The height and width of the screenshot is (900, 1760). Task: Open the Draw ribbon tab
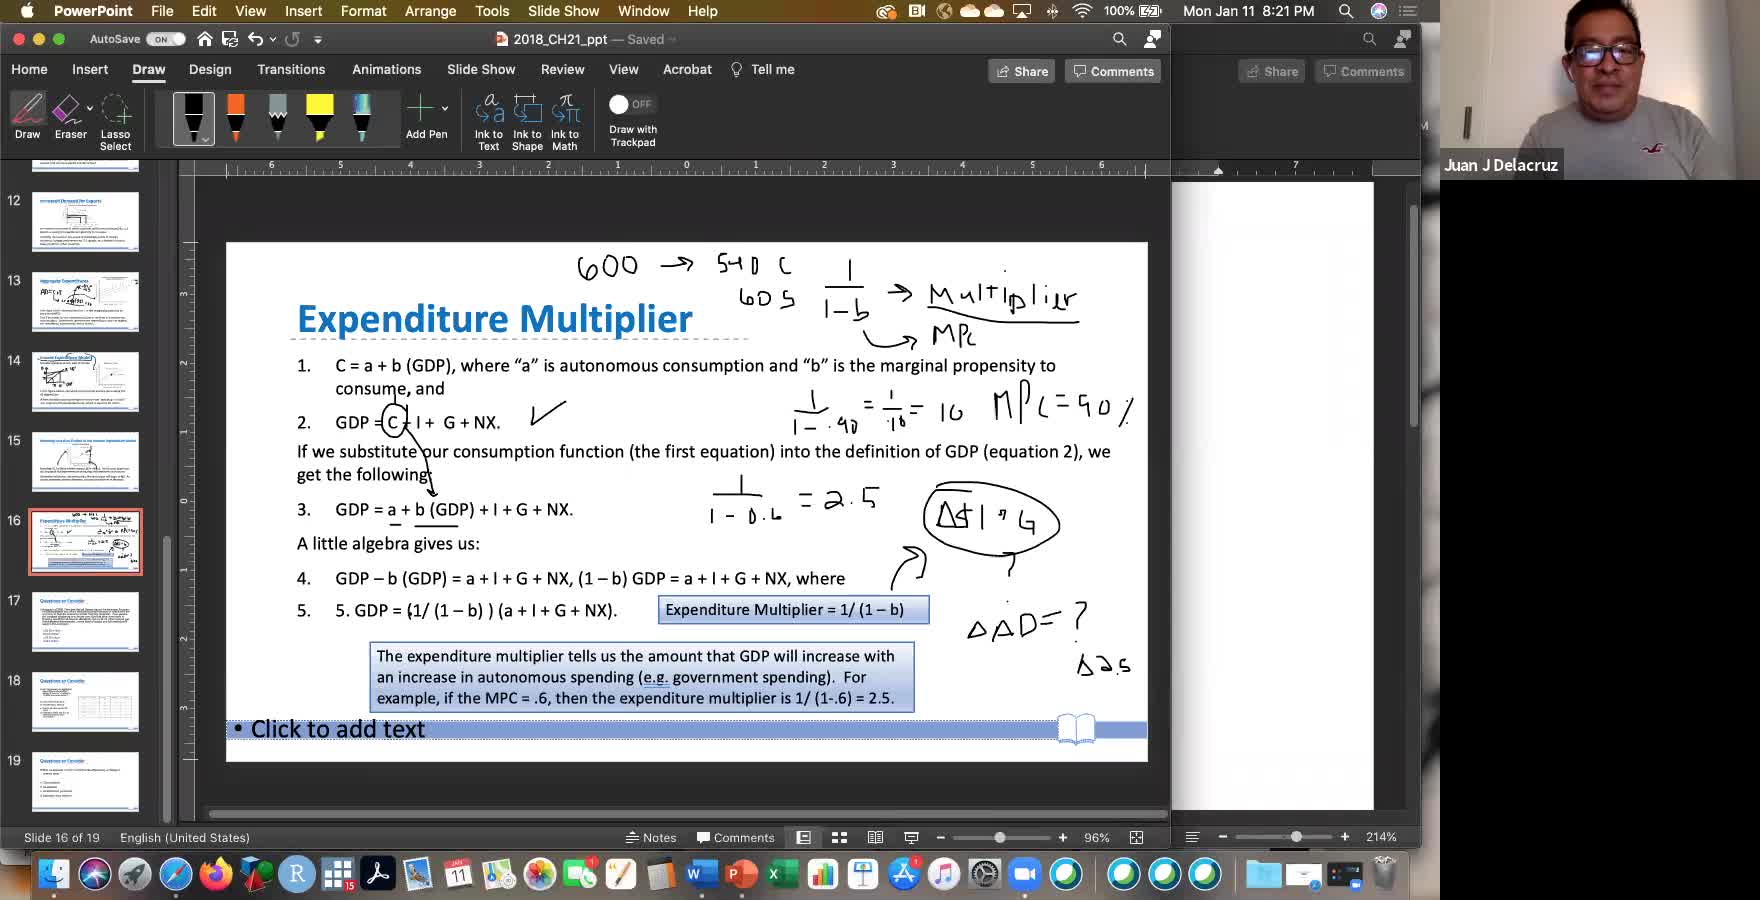(149, 69)
